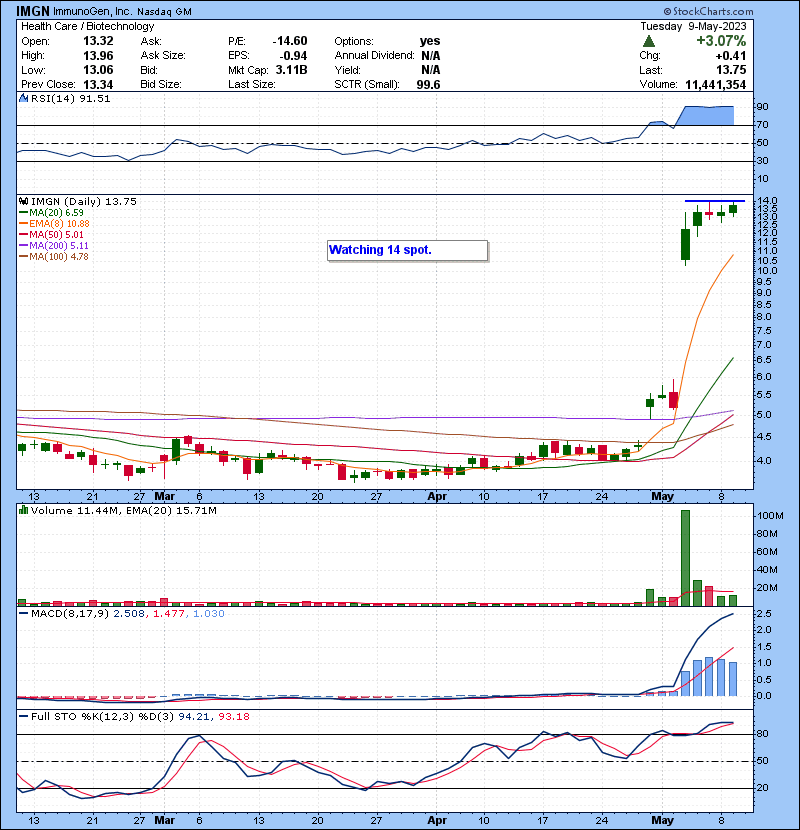This screenshot has width=800, height=830.
Task: Select the green MA(20) legend line marker
Action: (x=23, y=213)
